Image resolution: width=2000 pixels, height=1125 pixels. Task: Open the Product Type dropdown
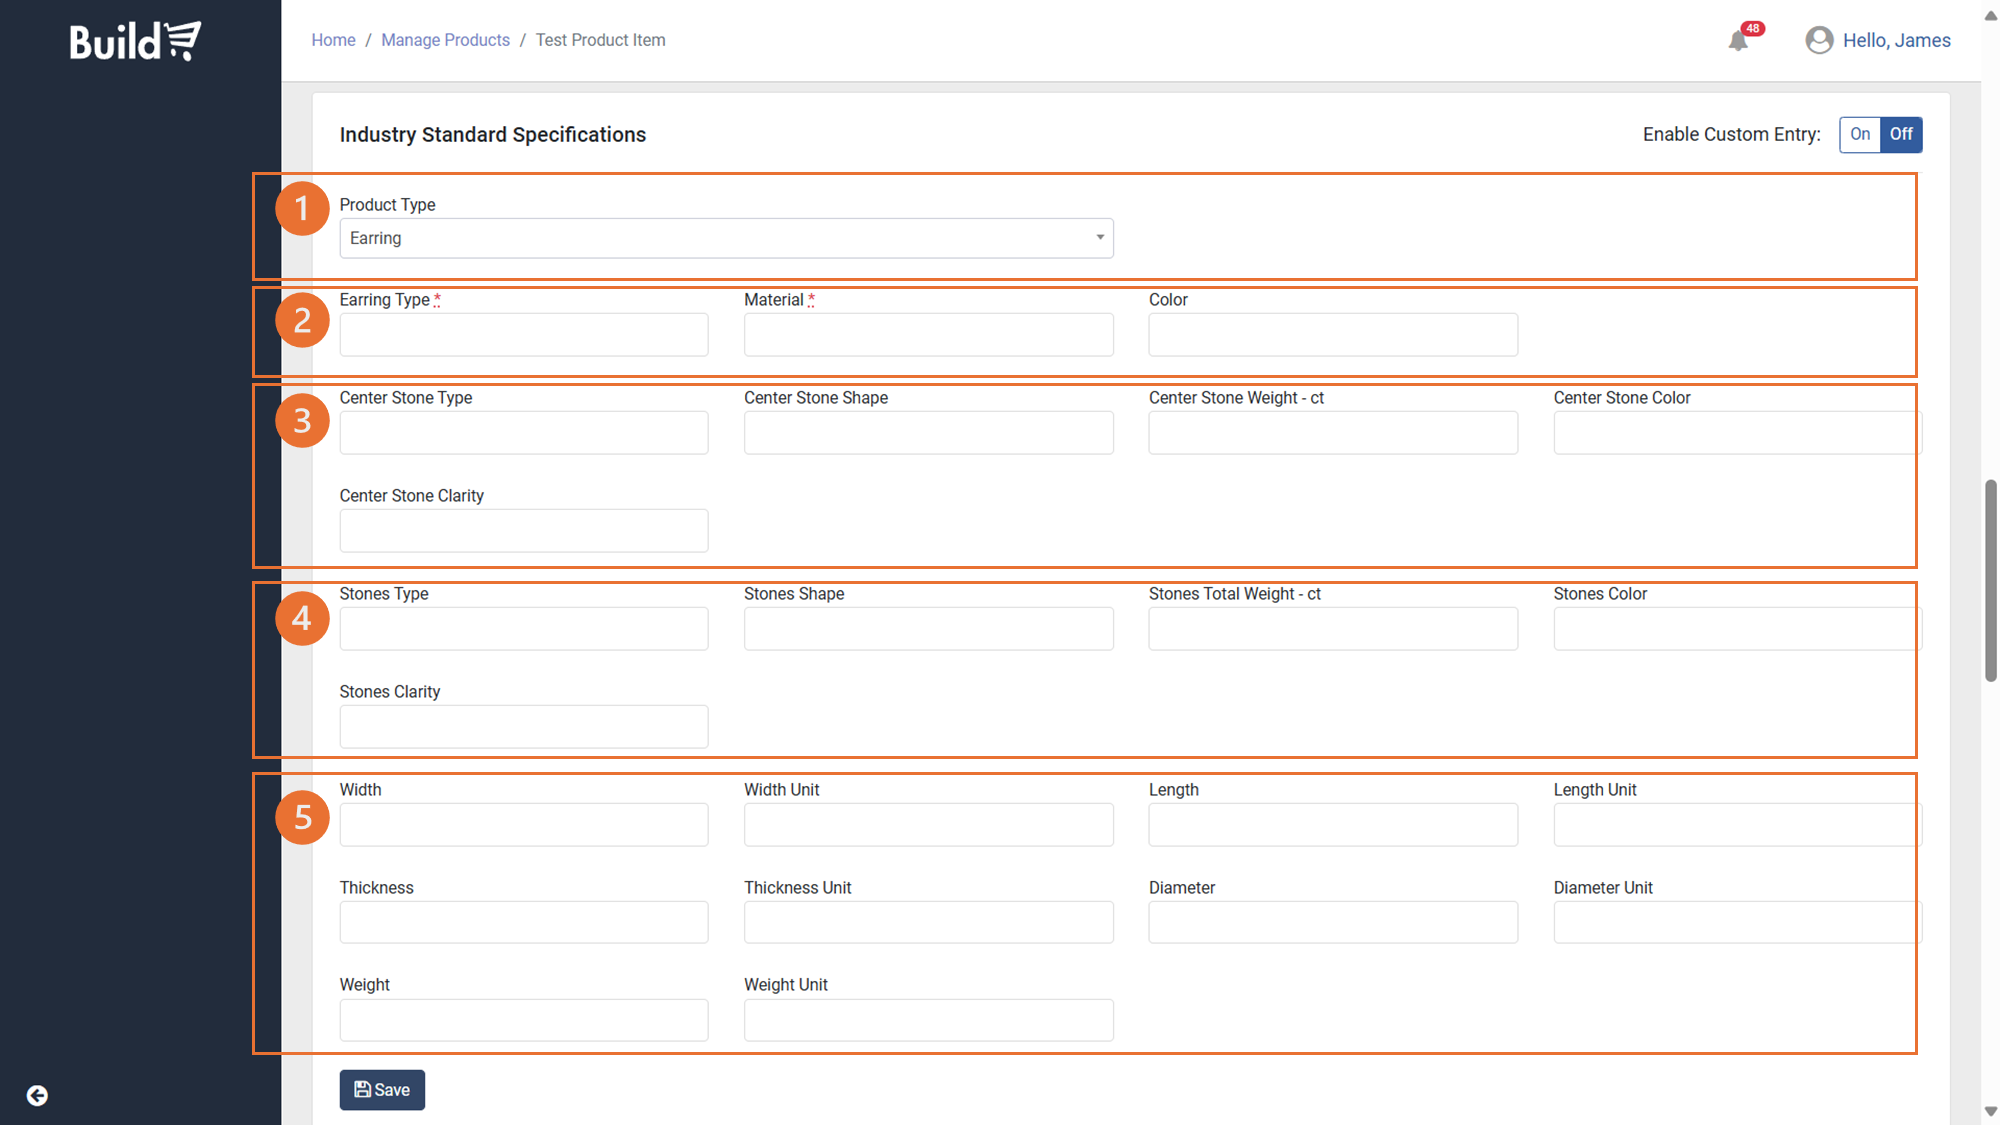coord(726,238)
